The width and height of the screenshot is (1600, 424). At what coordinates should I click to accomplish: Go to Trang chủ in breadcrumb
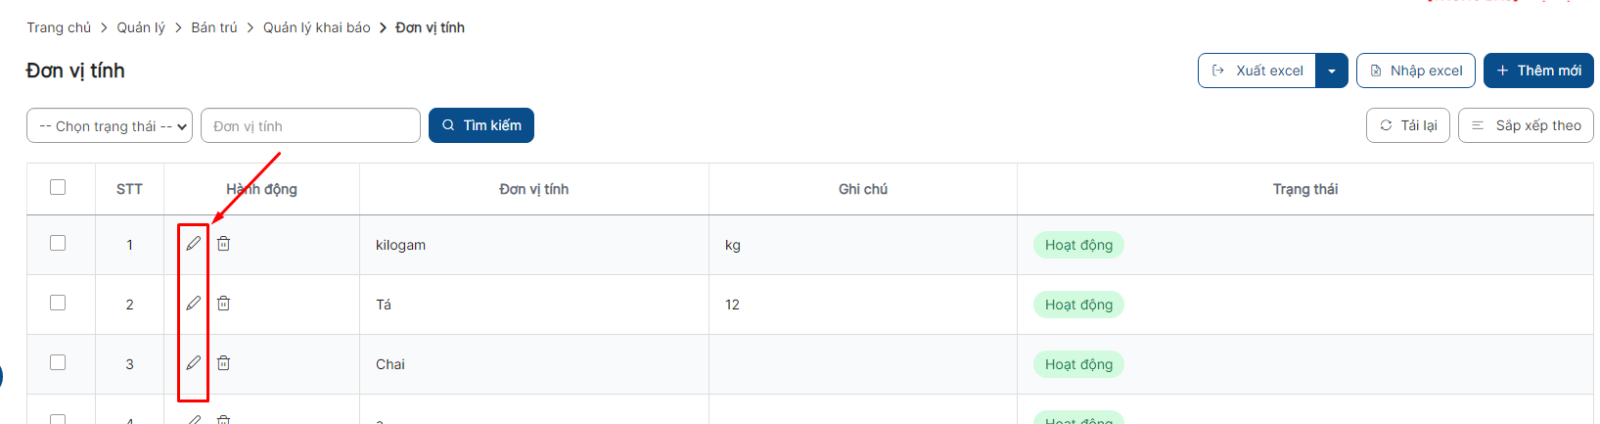point(59,28)
